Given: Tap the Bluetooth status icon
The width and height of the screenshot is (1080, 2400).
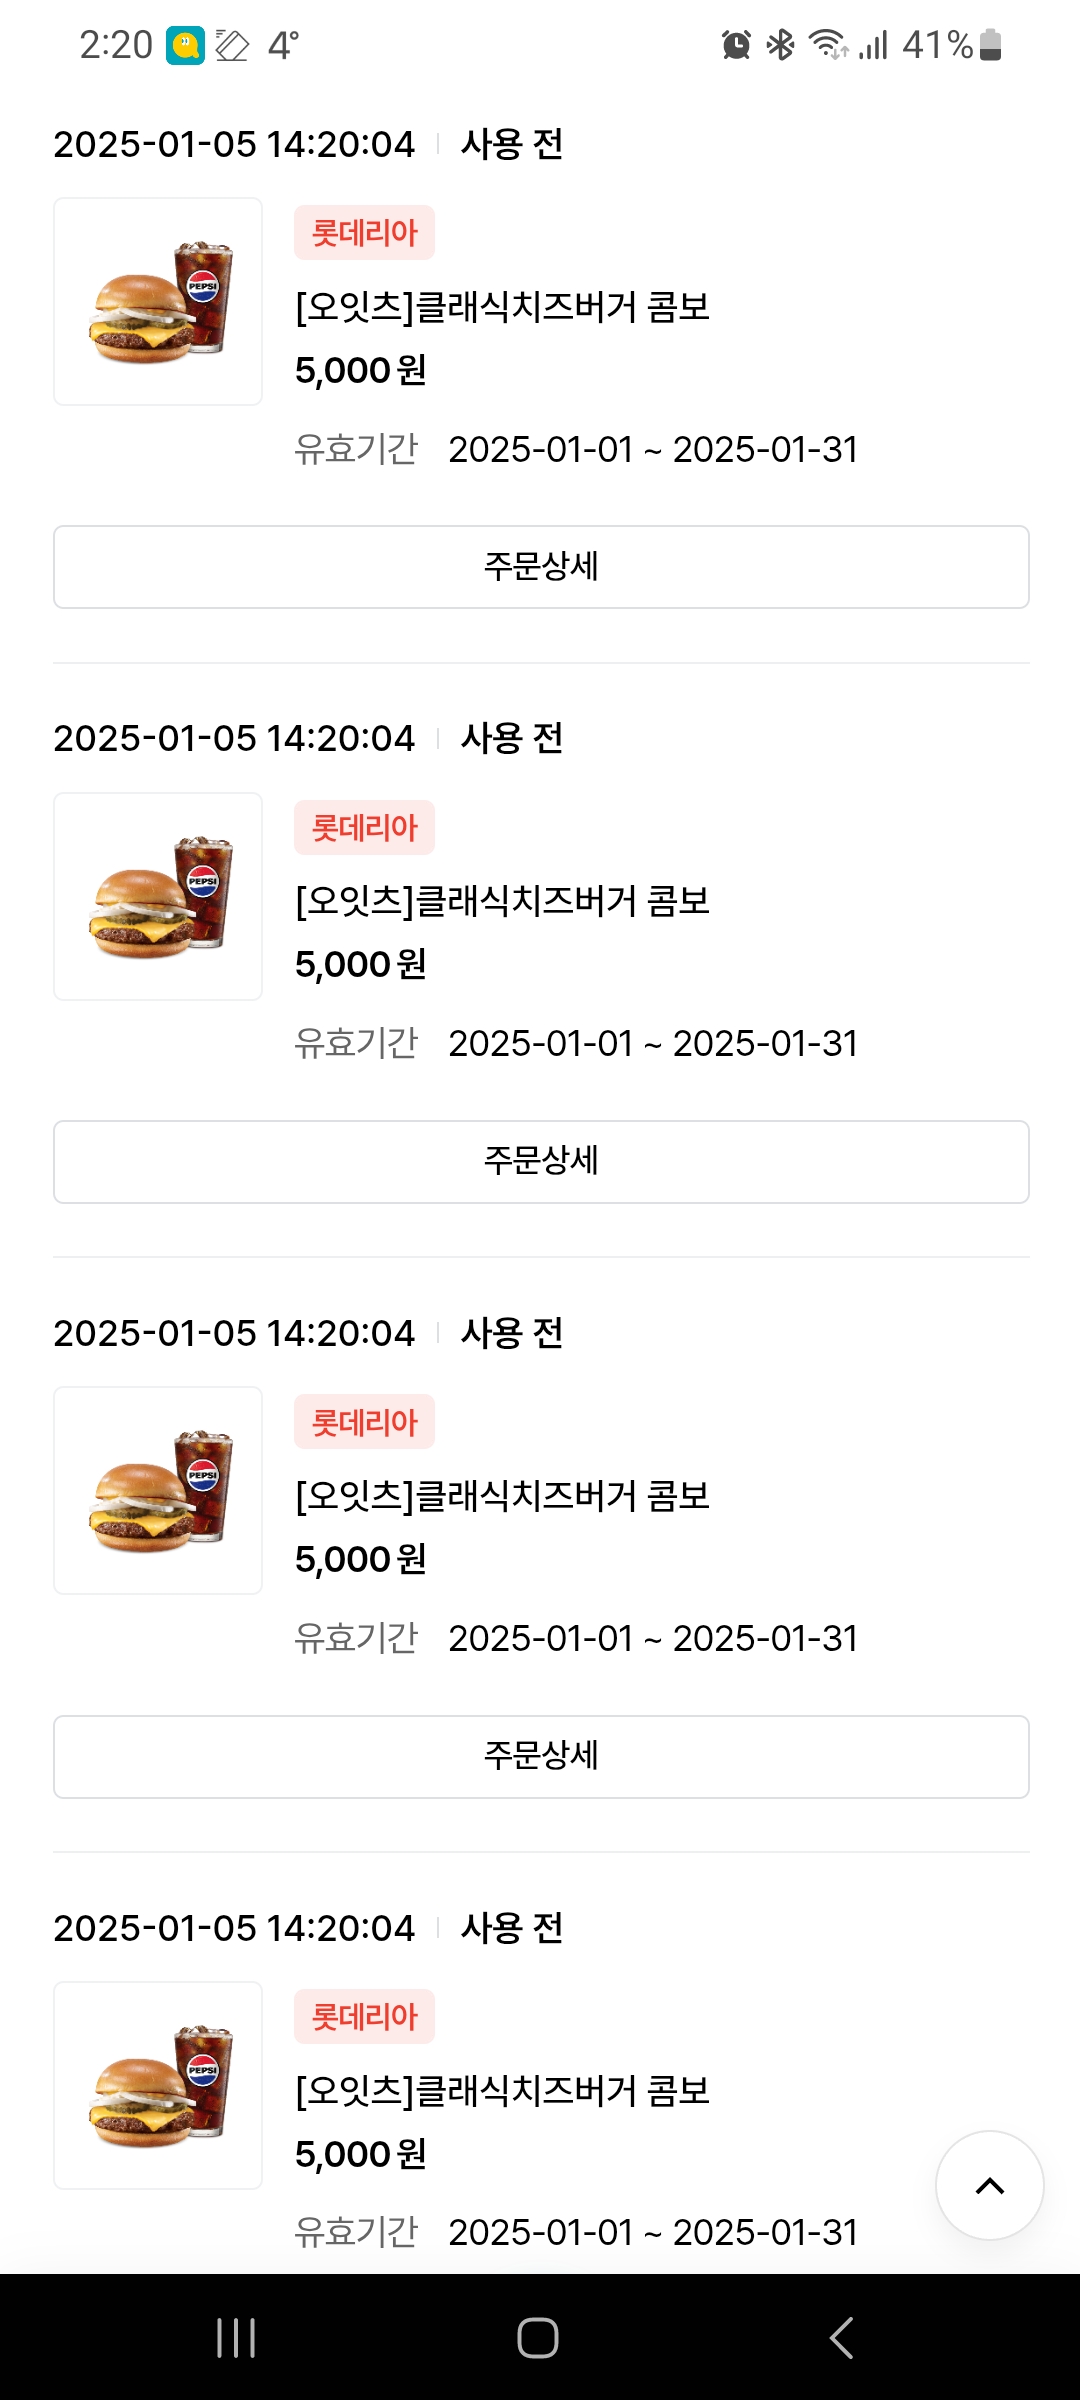Looking at the screenshot, I should tap(780, 45).
